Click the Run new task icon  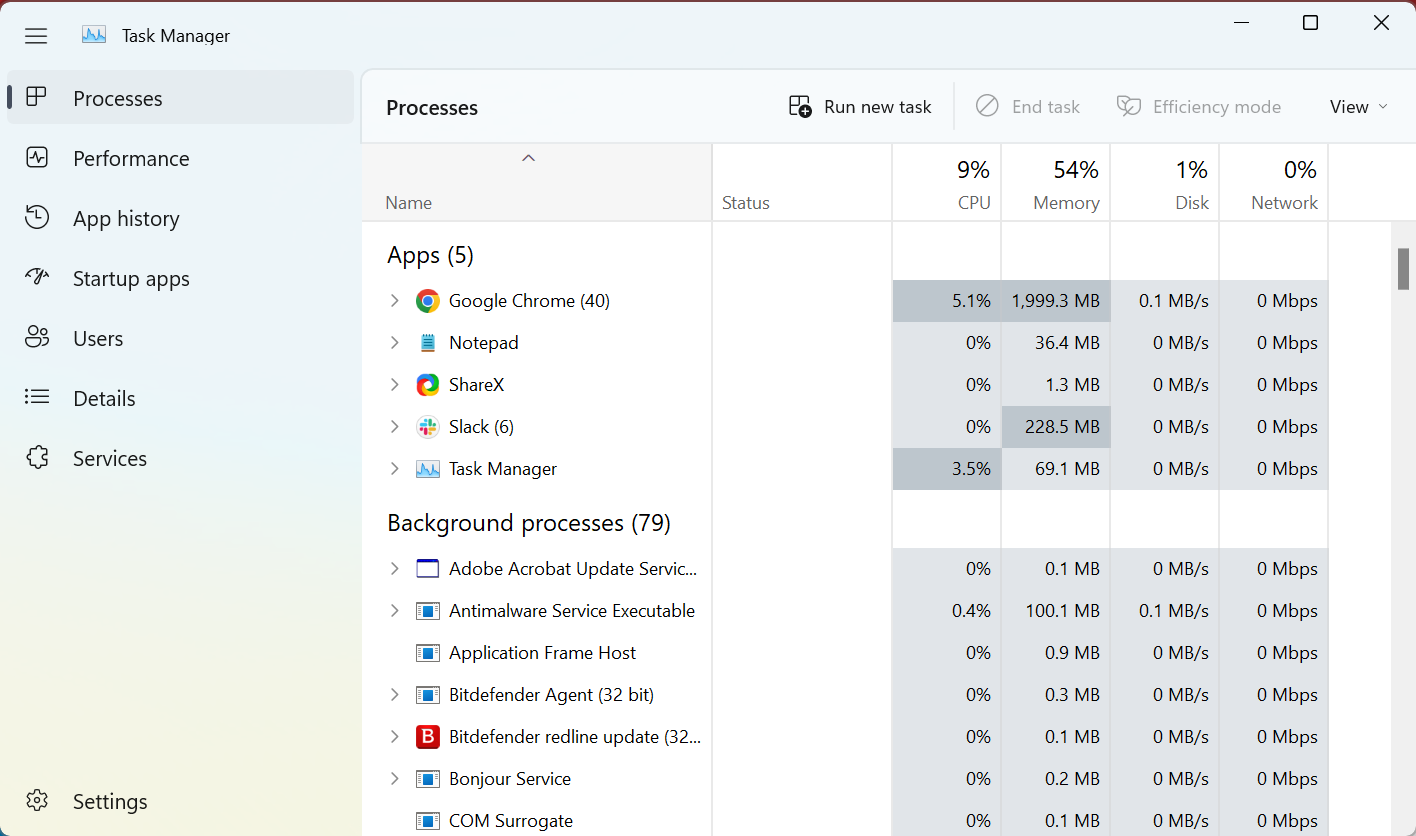click(x=800, y=106)
